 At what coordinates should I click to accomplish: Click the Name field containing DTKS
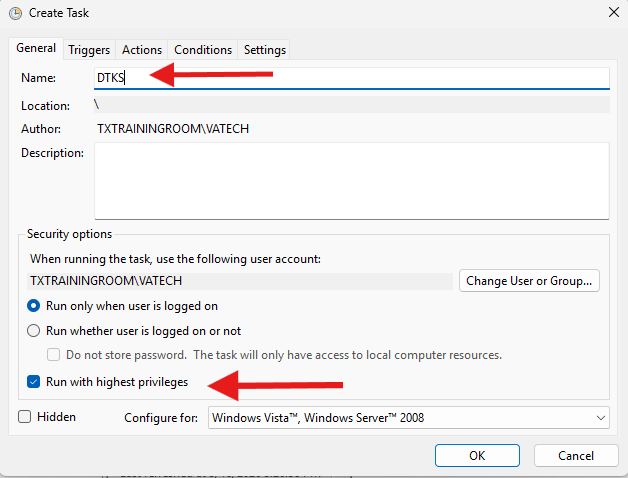coord(350,78)
